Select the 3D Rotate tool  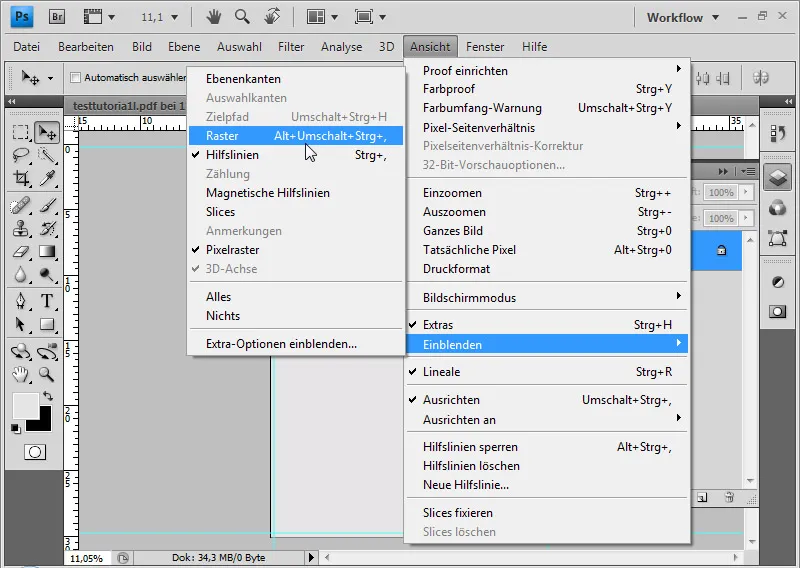tap(20, 351)
